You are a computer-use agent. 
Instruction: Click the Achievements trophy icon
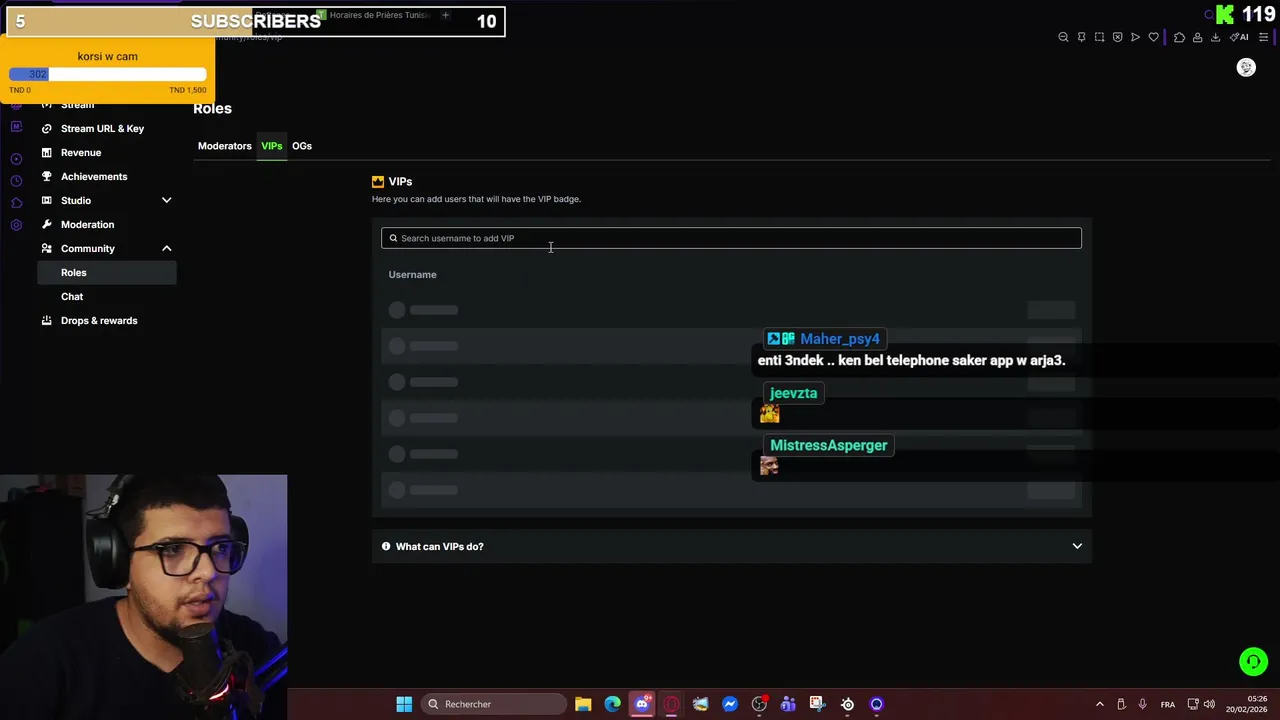tap(47, 177)
